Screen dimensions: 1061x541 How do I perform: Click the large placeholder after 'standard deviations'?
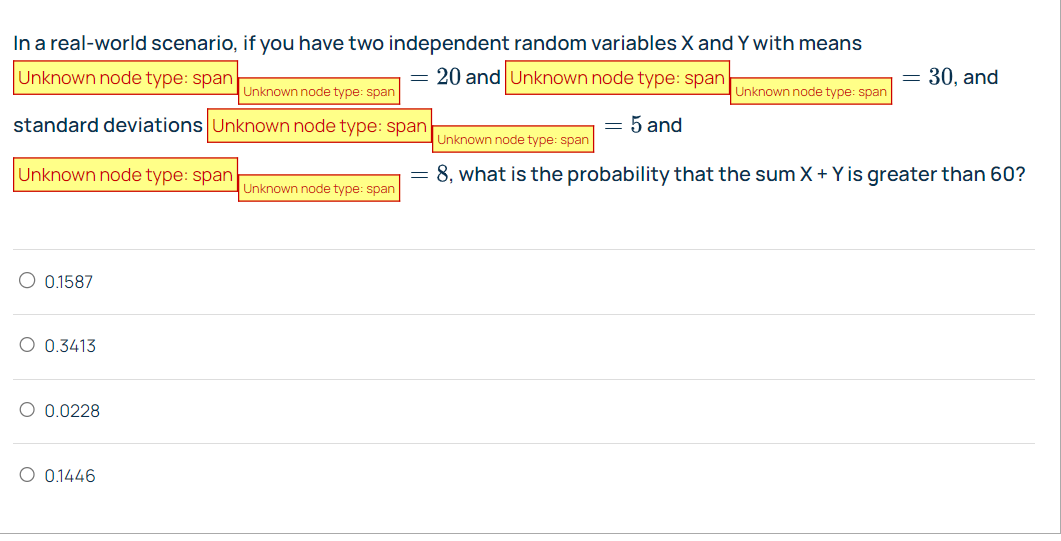tap(319, 126)
